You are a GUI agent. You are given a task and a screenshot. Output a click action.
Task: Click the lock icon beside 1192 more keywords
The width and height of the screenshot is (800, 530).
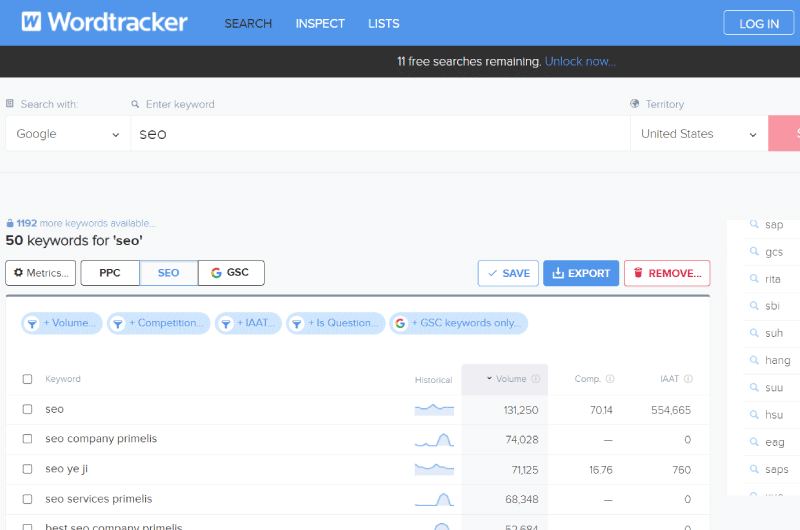click(10, 223)
